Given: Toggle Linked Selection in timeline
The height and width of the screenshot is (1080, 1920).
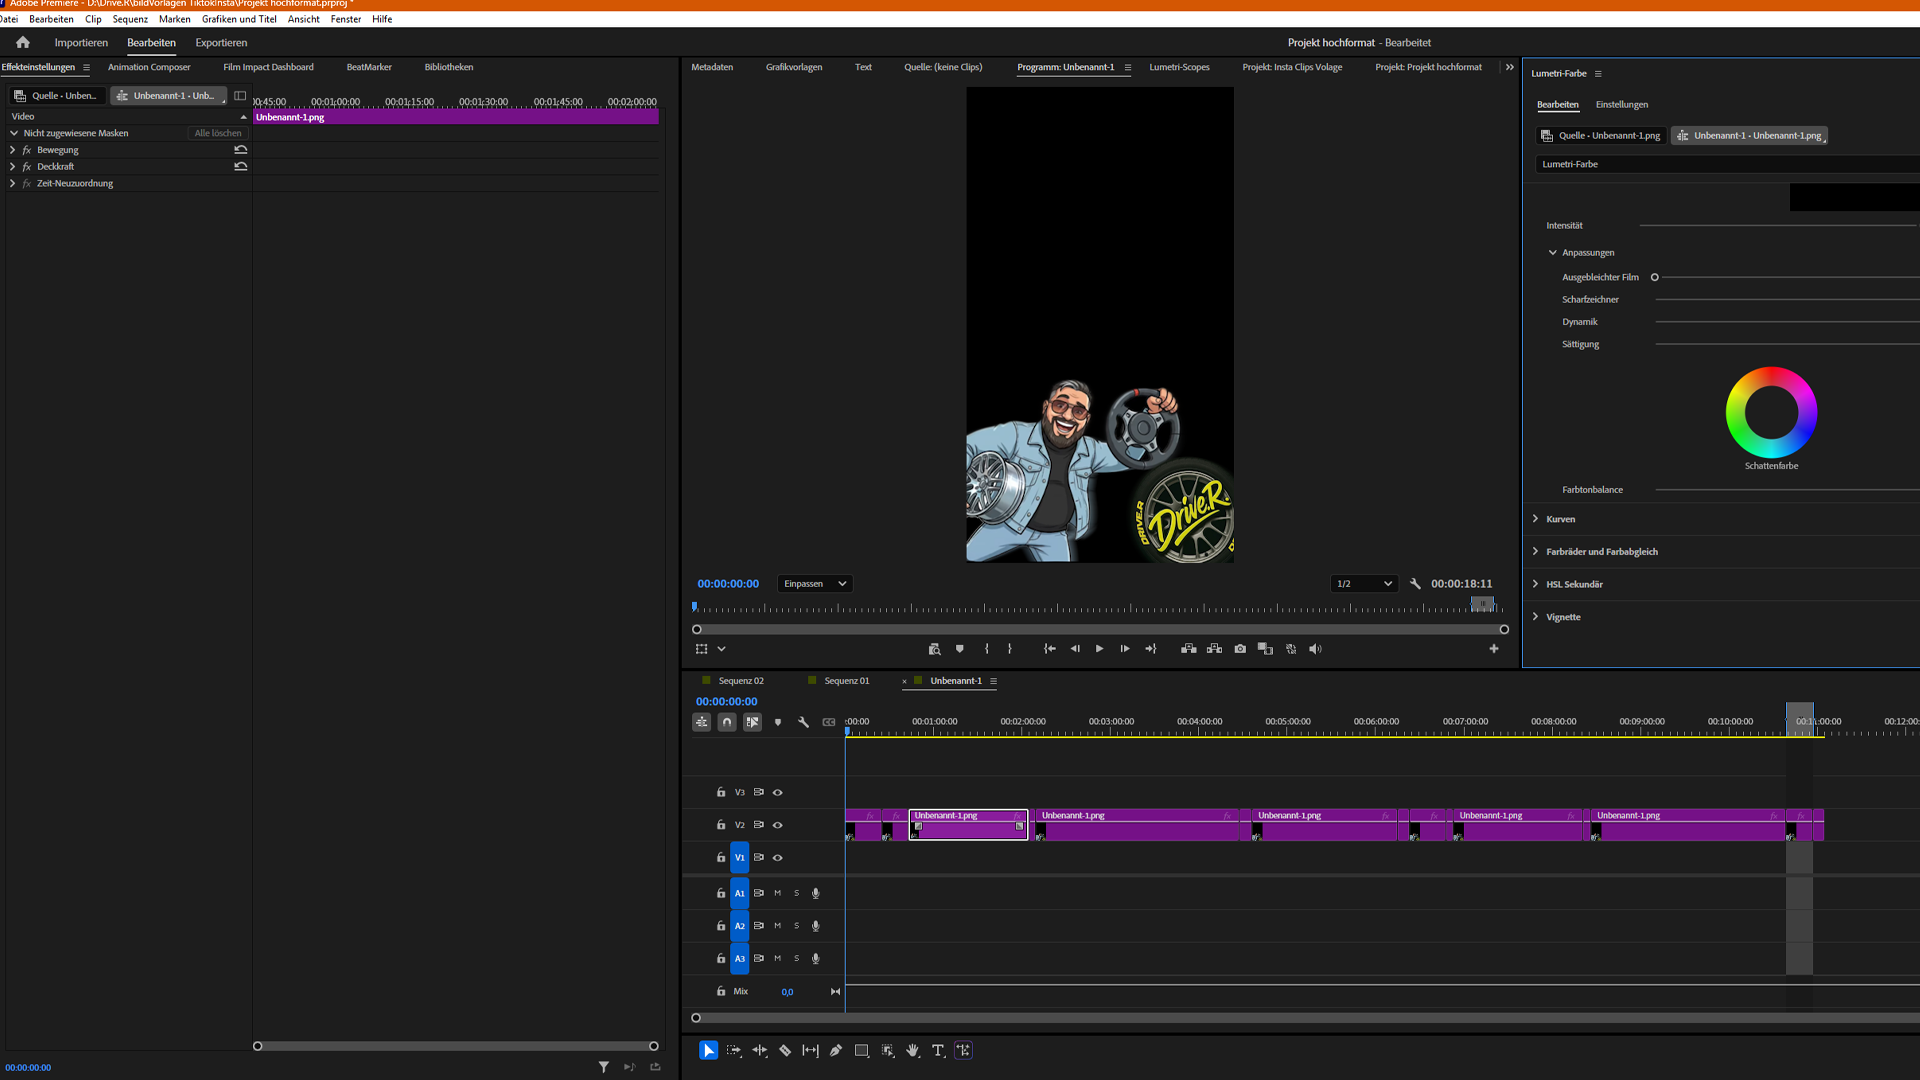Looking at the screenshot, I should 752,722.
